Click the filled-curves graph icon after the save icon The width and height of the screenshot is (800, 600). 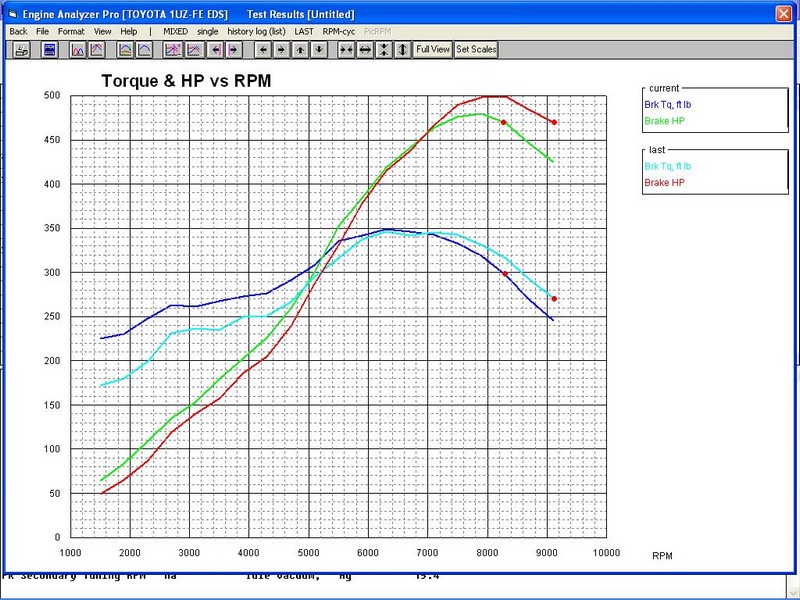pos(78,49)
